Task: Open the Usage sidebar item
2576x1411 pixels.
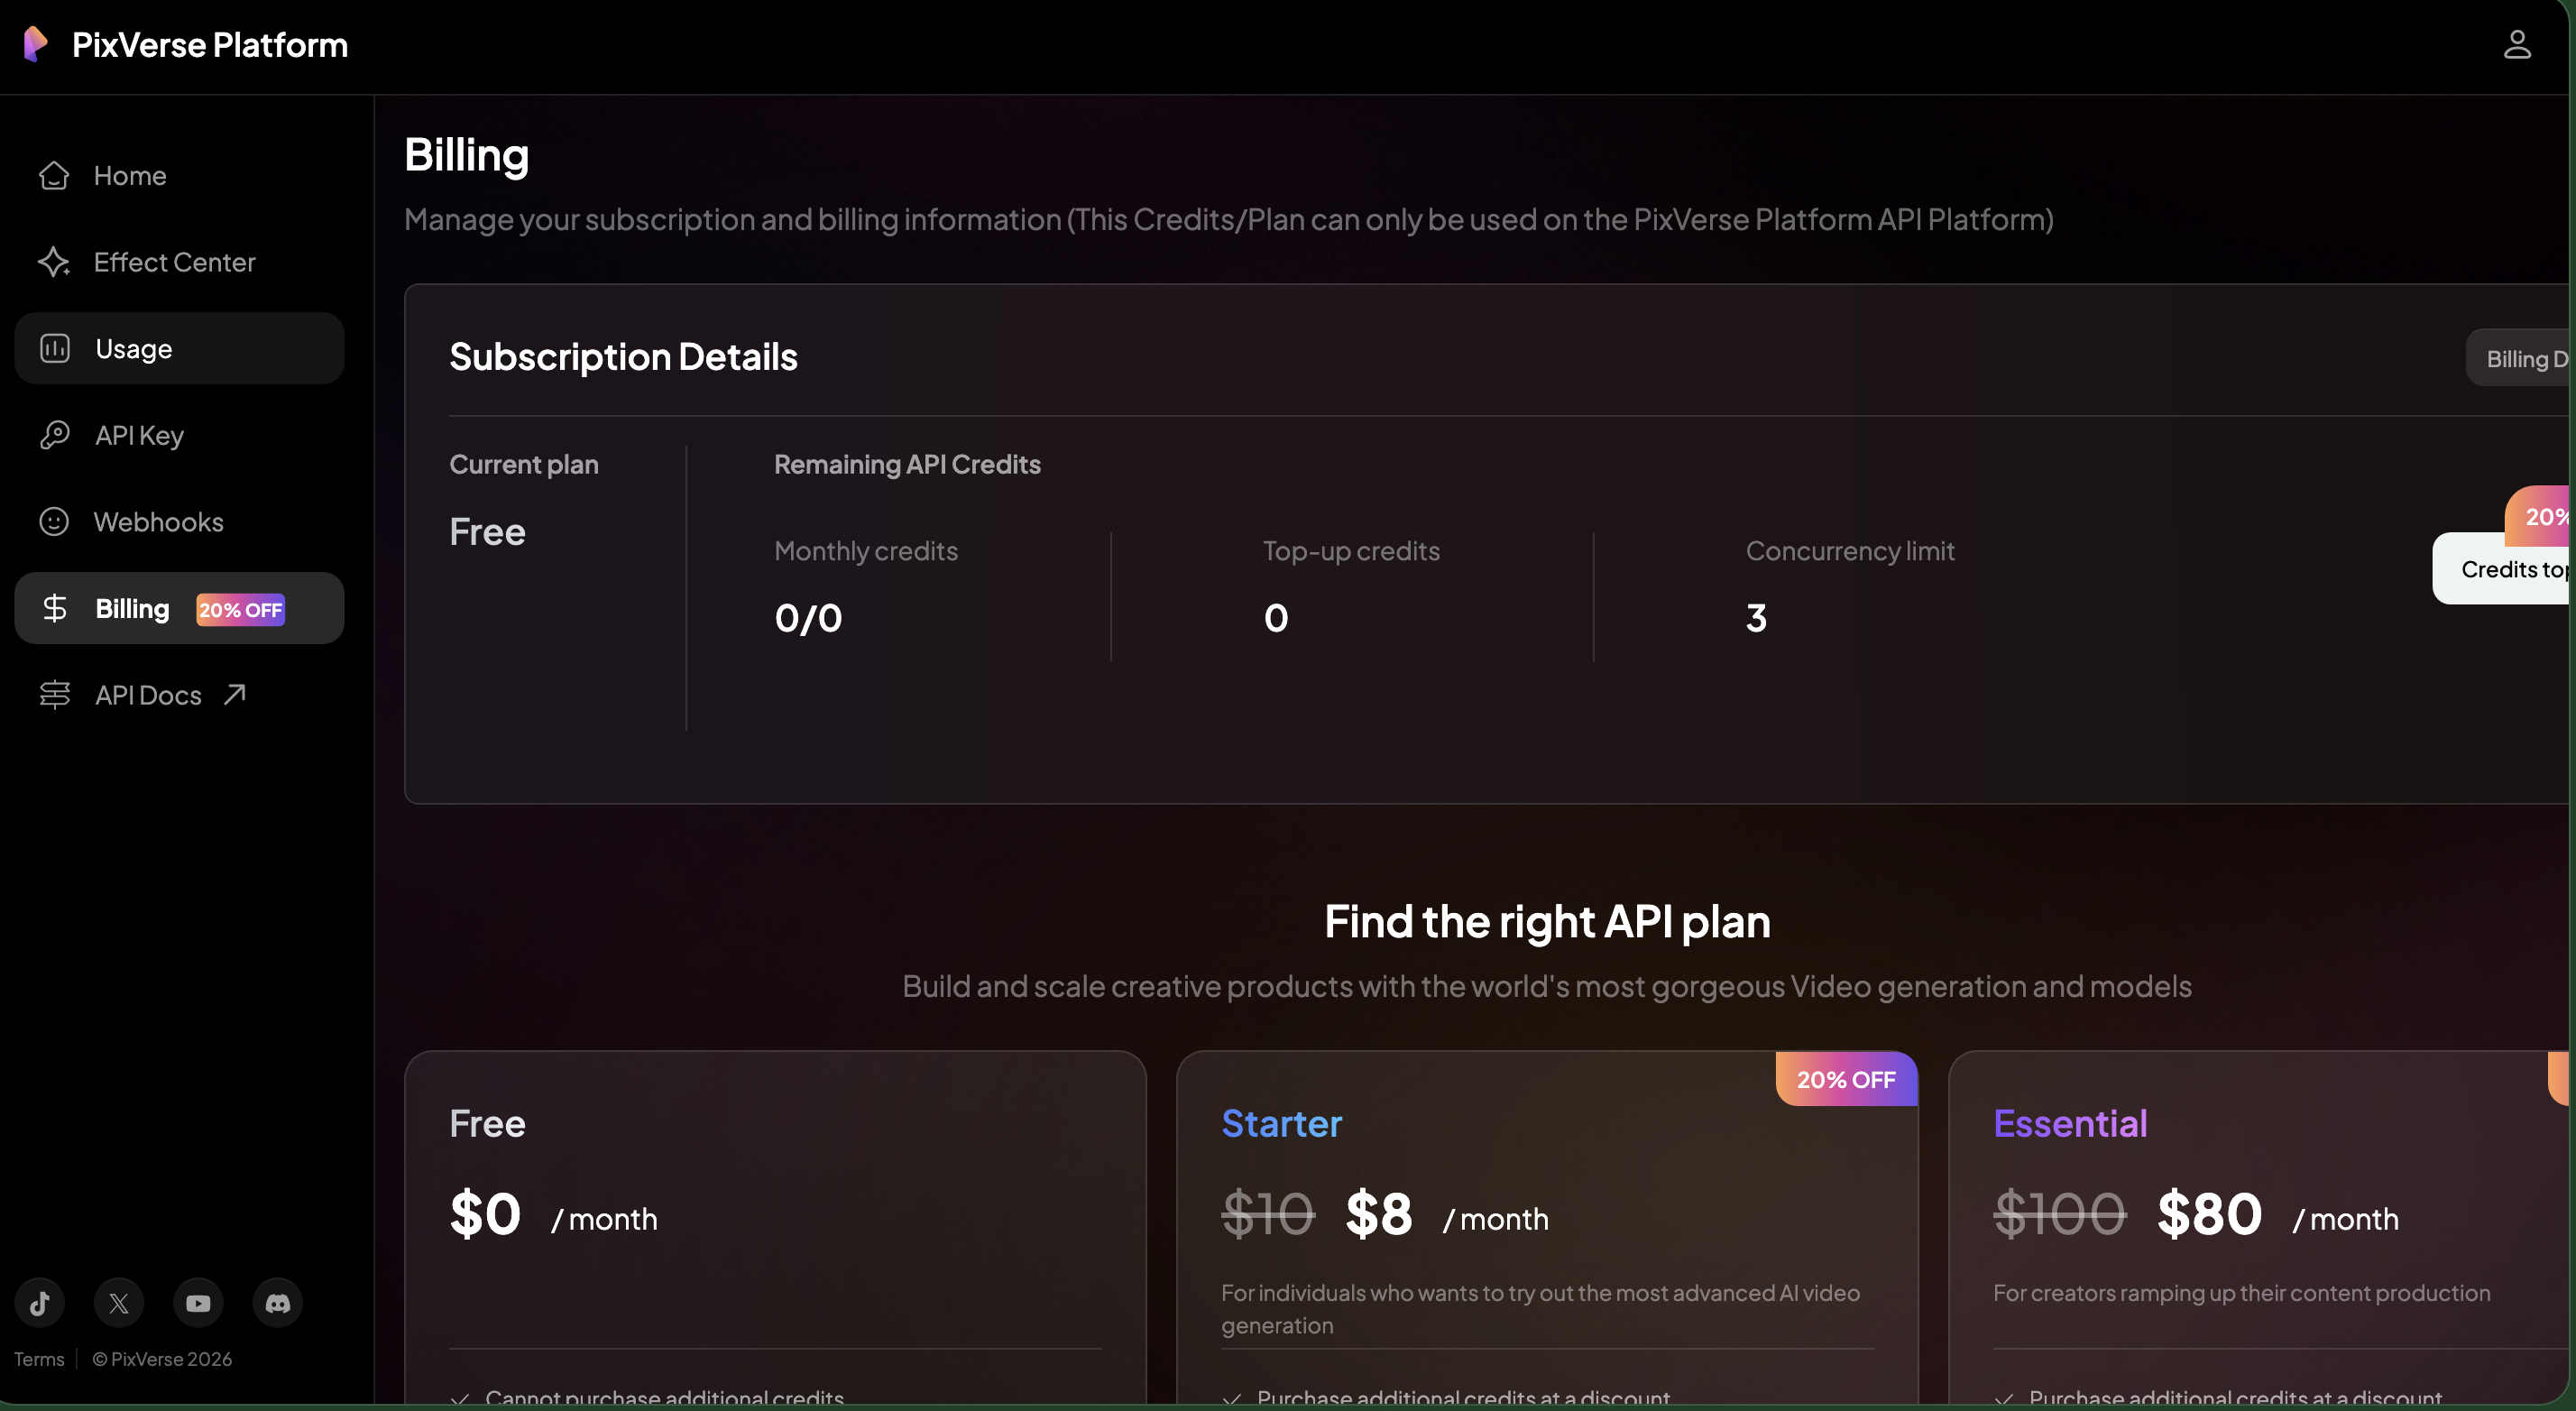Action: point(134,348)
